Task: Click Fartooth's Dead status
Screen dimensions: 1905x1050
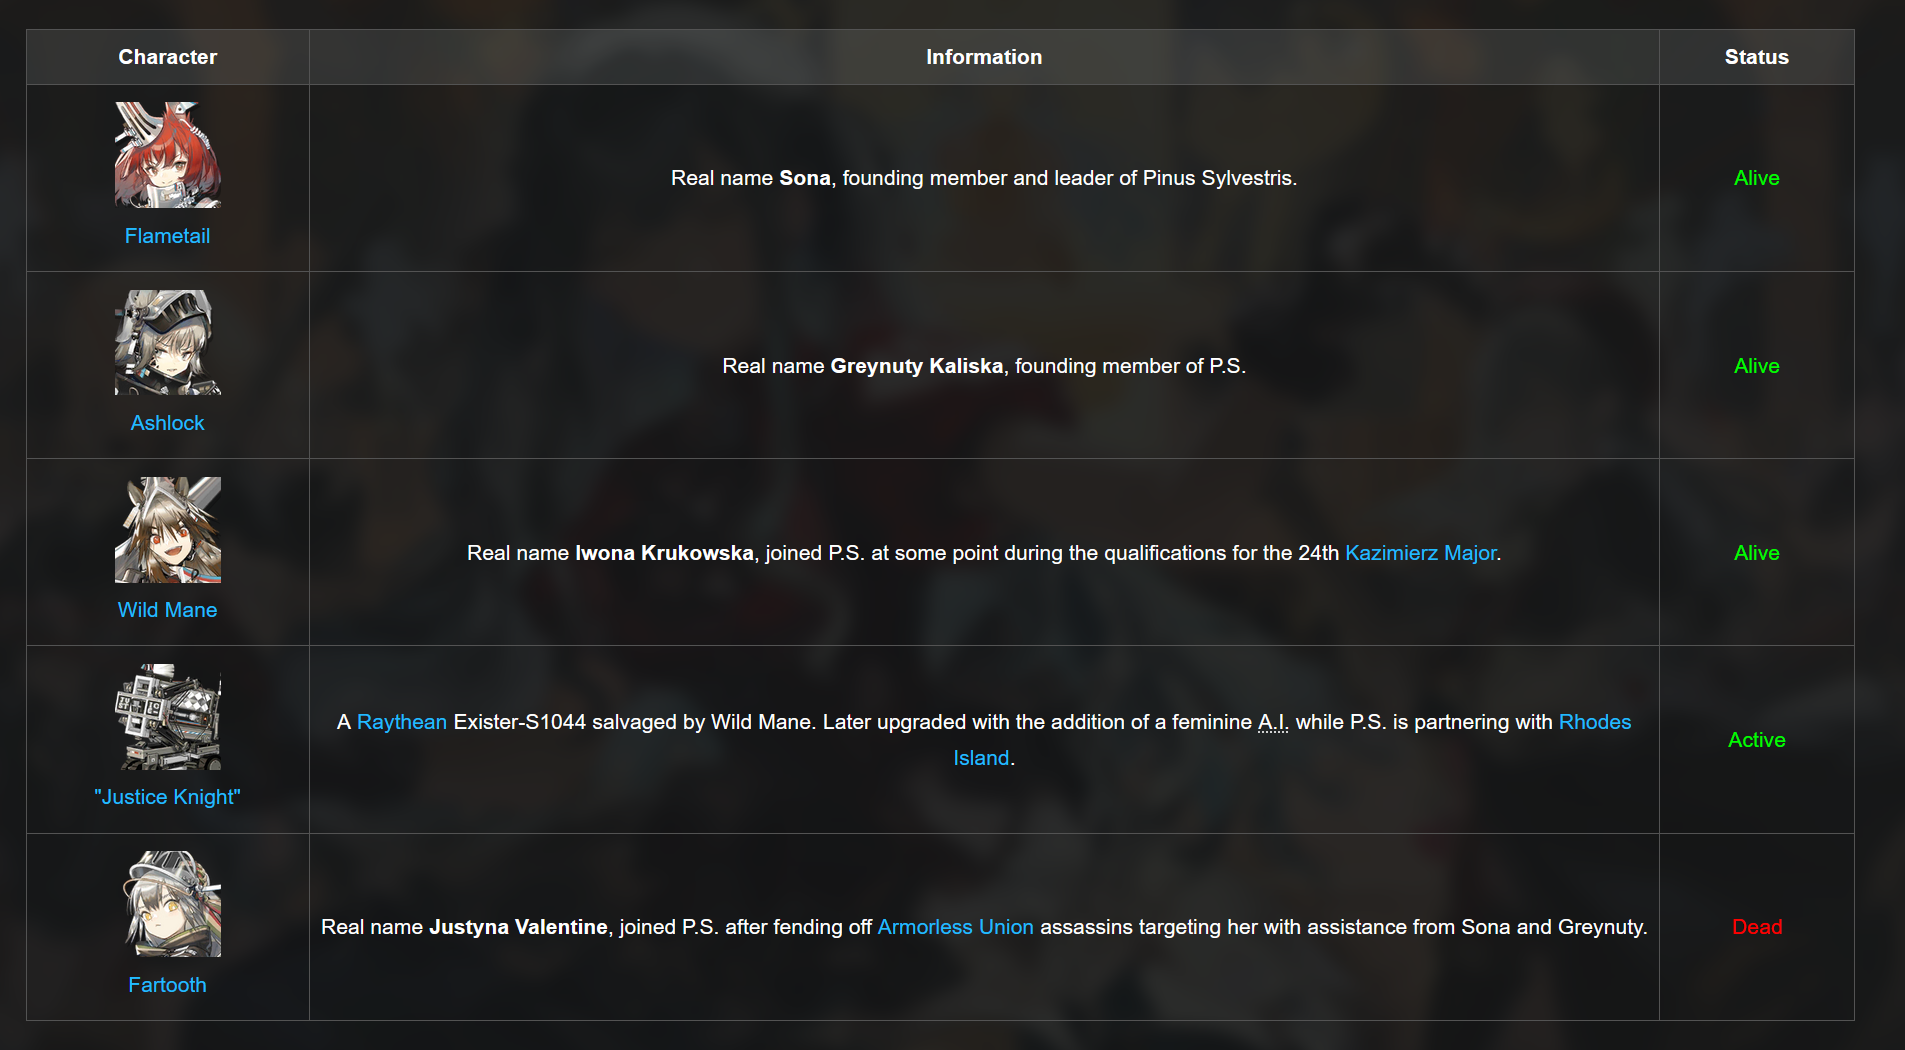Action: (1757, 927)
